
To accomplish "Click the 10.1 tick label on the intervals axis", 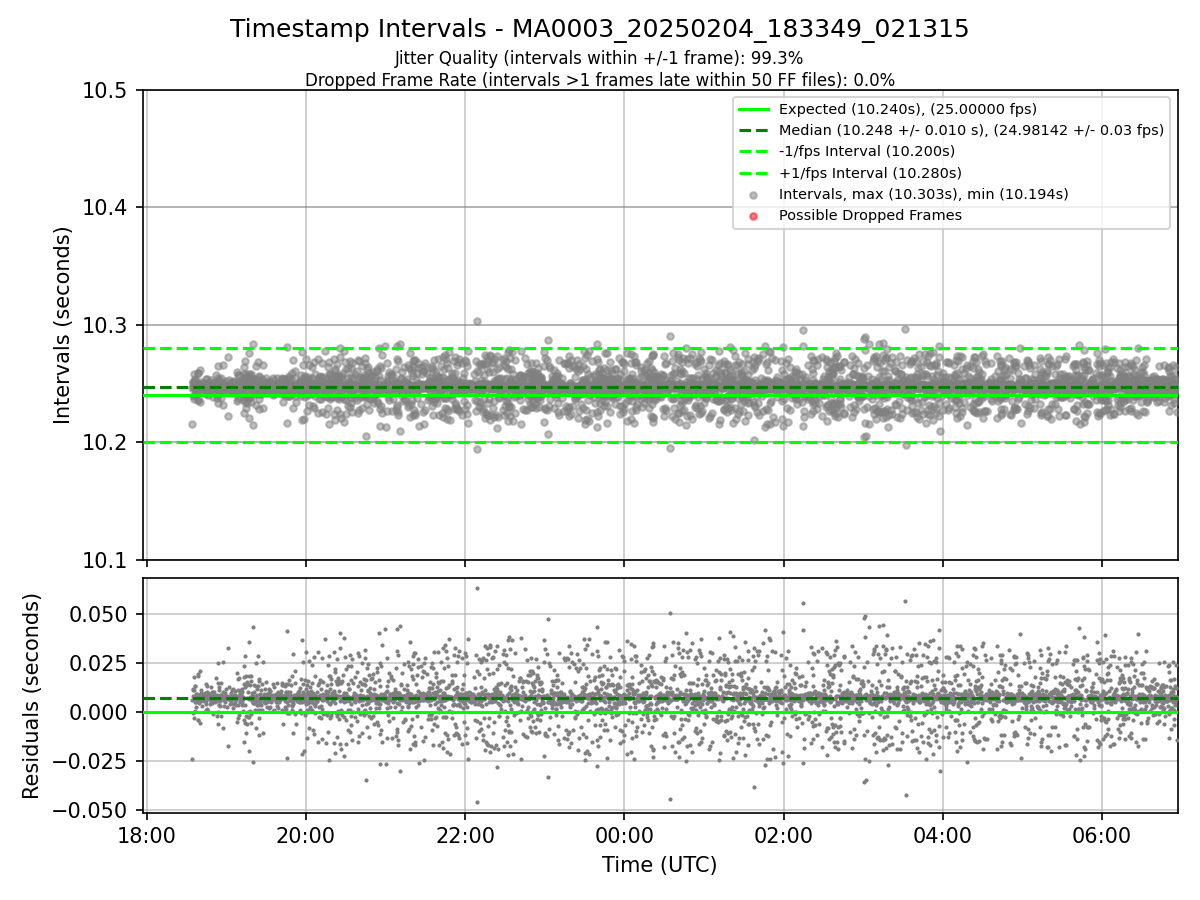I will coord(106,560).
